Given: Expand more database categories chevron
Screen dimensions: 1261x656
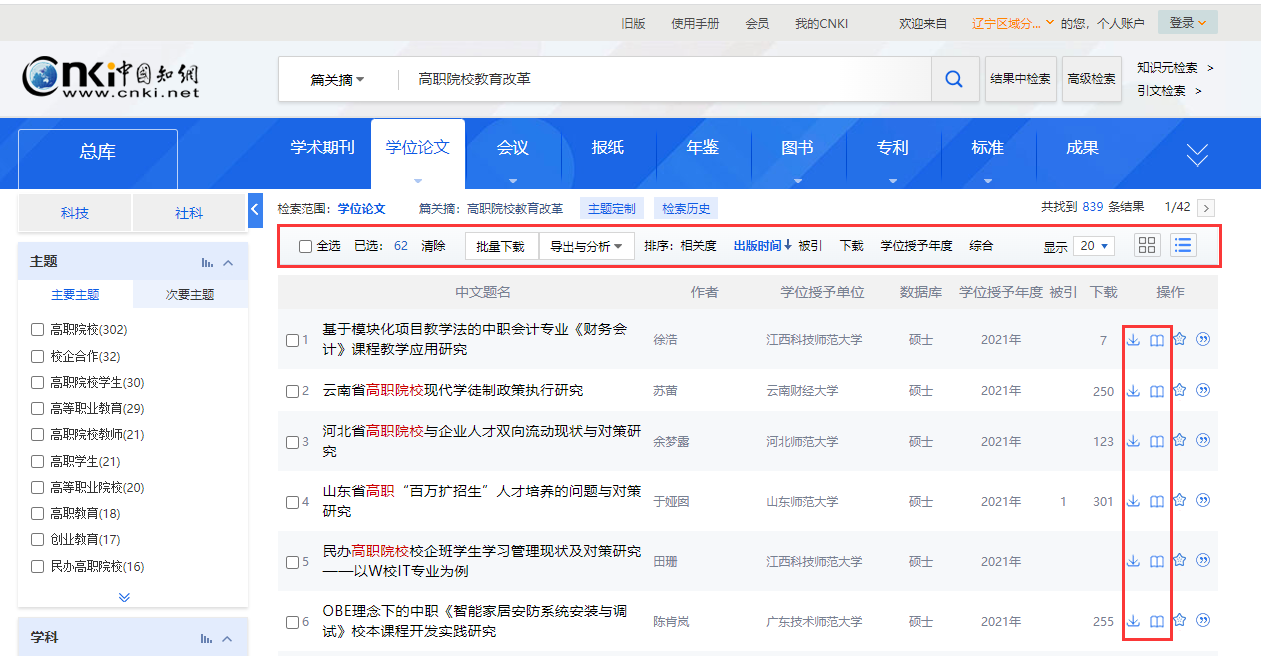Looking at the screenshot, I should click(1197, 154).
